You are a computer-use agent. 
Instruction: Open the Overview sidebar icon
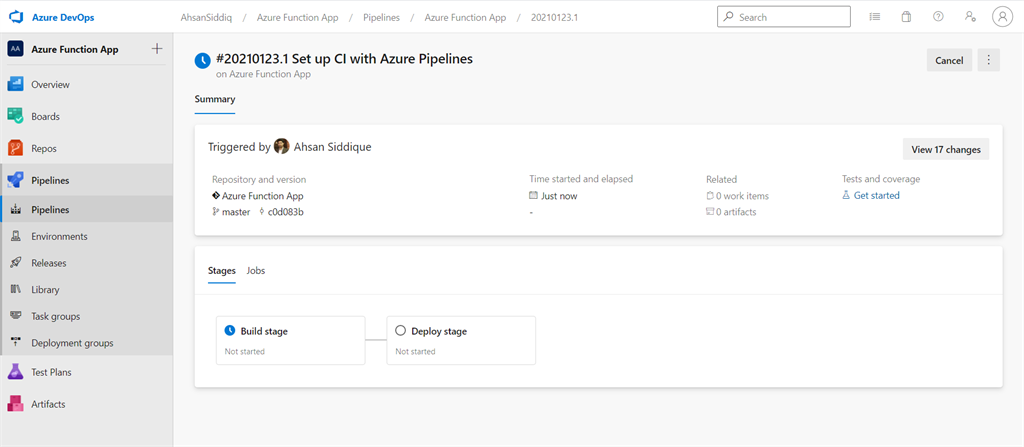tap(16, 85)
